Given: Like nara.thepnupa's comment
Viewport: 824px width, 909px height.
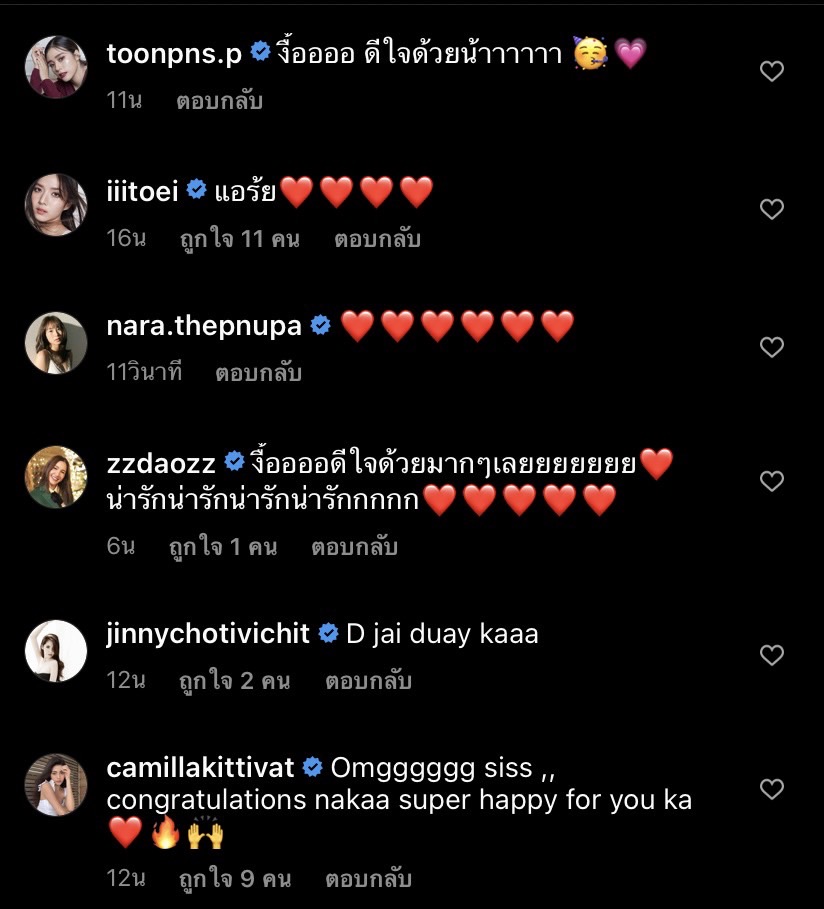Looking at the screenshot, I should pos(771,347).
